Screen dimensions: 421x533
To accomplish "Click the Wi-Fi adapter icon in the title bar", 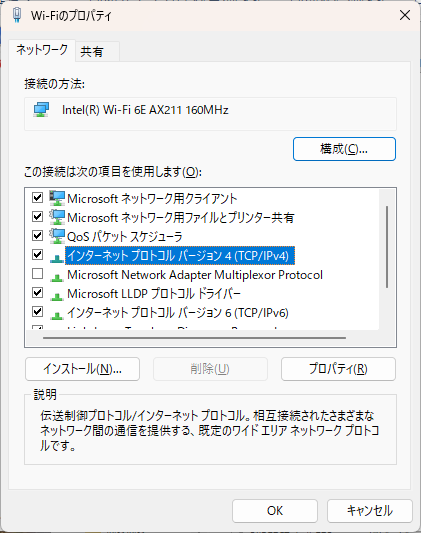I will pyautogui.click(x=17, y=15).
